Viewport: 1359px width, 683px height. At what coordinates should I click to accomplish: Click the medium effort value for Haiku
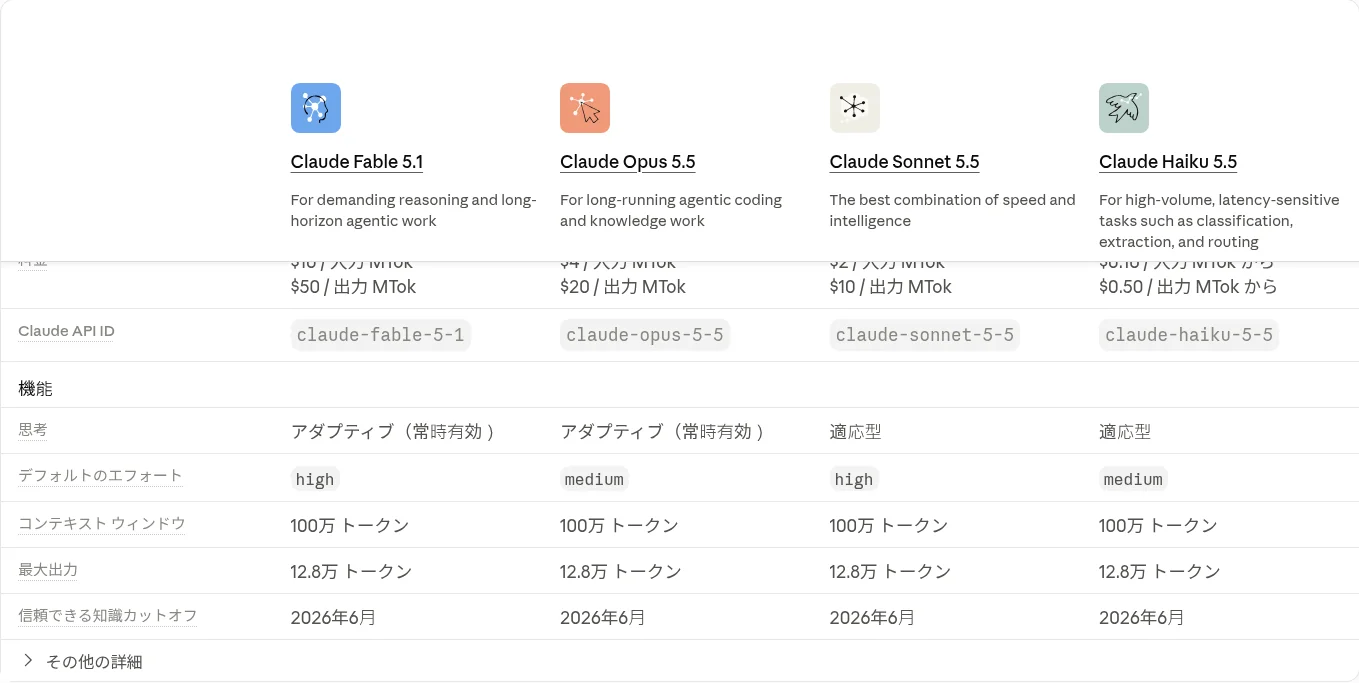coord(1133,479)
